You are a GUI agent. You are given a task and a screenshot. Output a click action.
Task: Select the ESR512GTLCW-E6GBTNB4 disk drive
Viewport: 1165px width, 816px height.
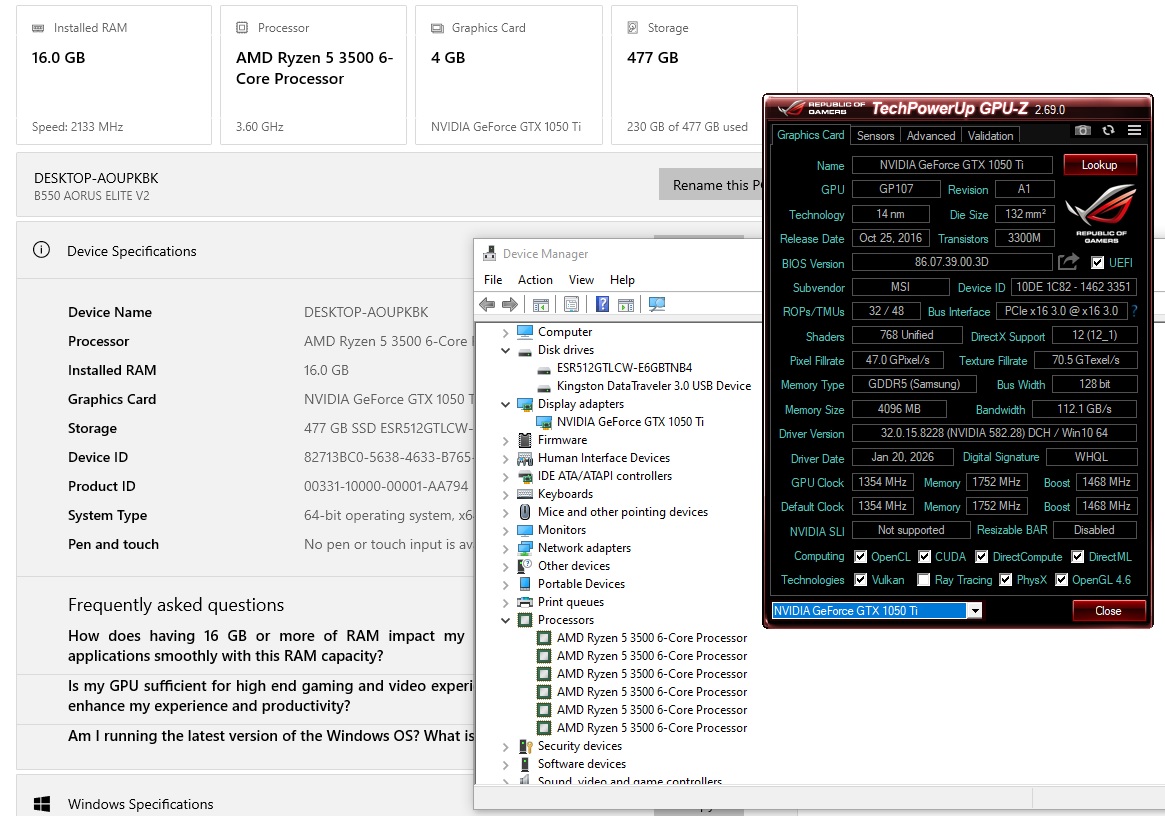click(x=624, y=368)
